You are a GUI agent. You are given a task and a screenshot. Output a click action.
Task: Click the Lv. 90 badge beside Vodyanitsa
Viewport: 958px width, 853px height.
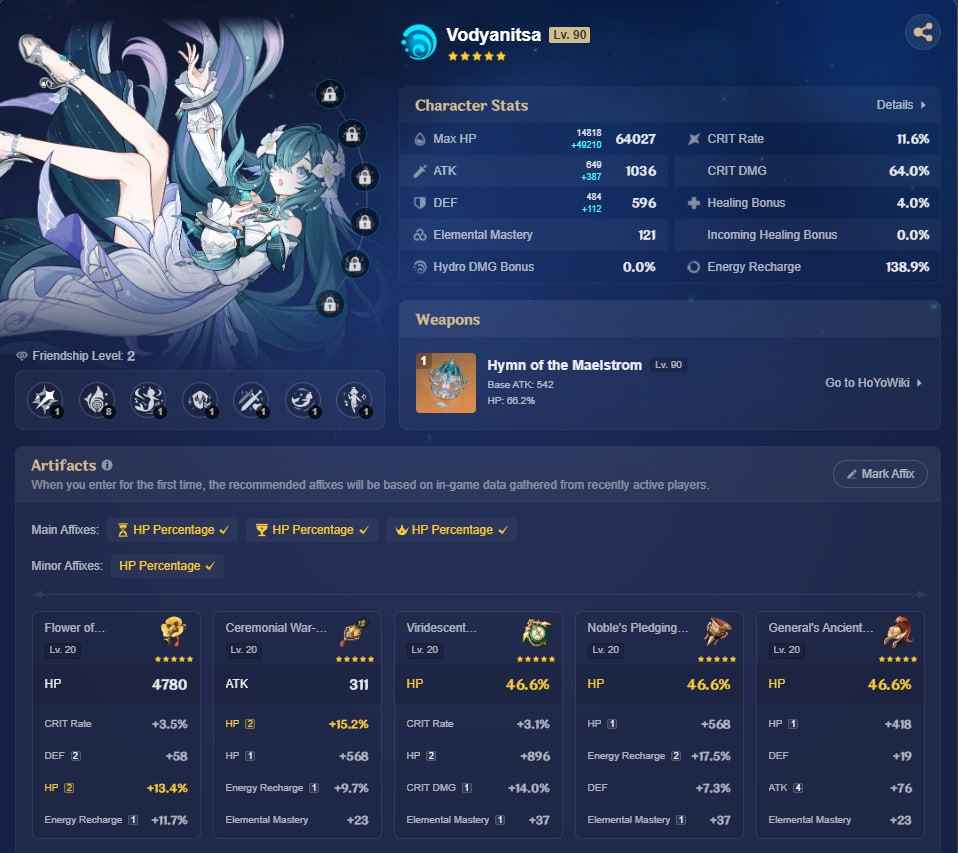[x=569, y=35]
